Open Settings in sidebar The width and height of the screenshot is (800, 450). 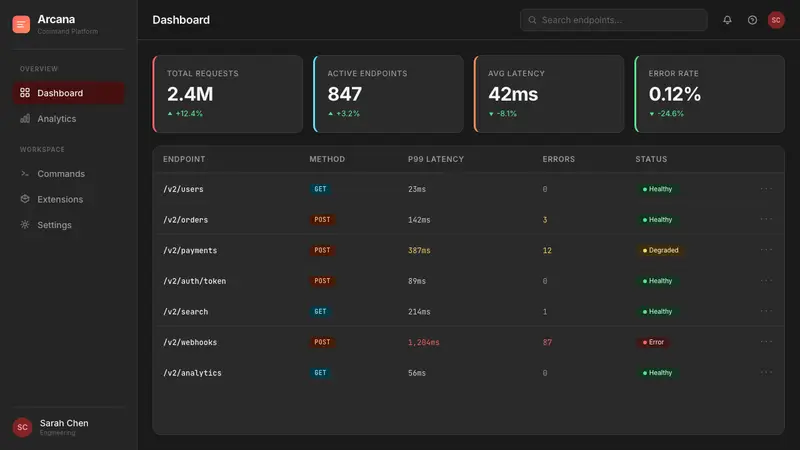click(x=68, y=224)
